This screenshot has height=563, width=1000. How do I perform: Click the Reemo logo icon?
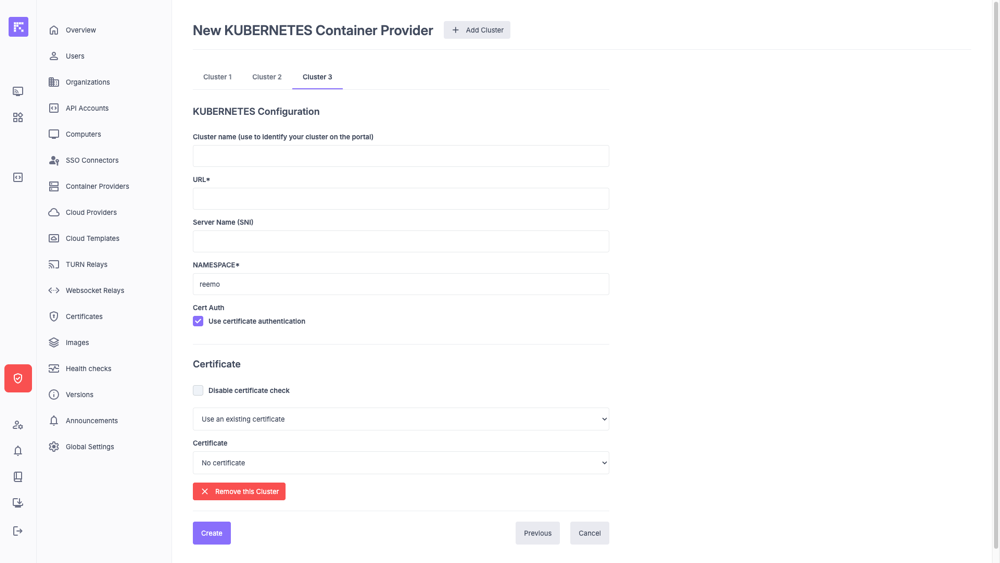point(18,27)
